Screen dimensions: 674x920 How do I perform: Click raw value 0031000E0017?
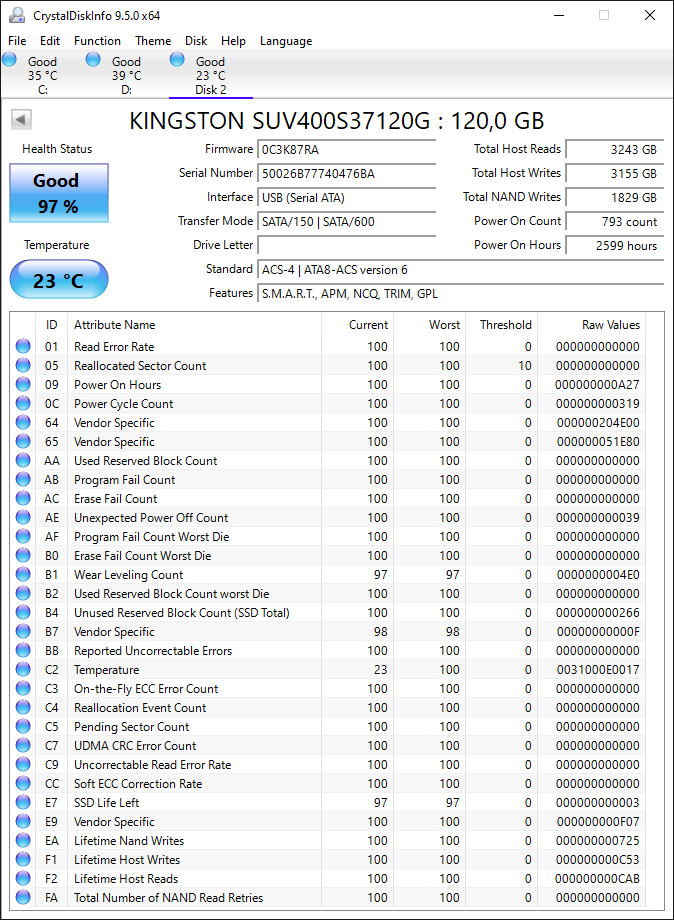coord(598,669)
